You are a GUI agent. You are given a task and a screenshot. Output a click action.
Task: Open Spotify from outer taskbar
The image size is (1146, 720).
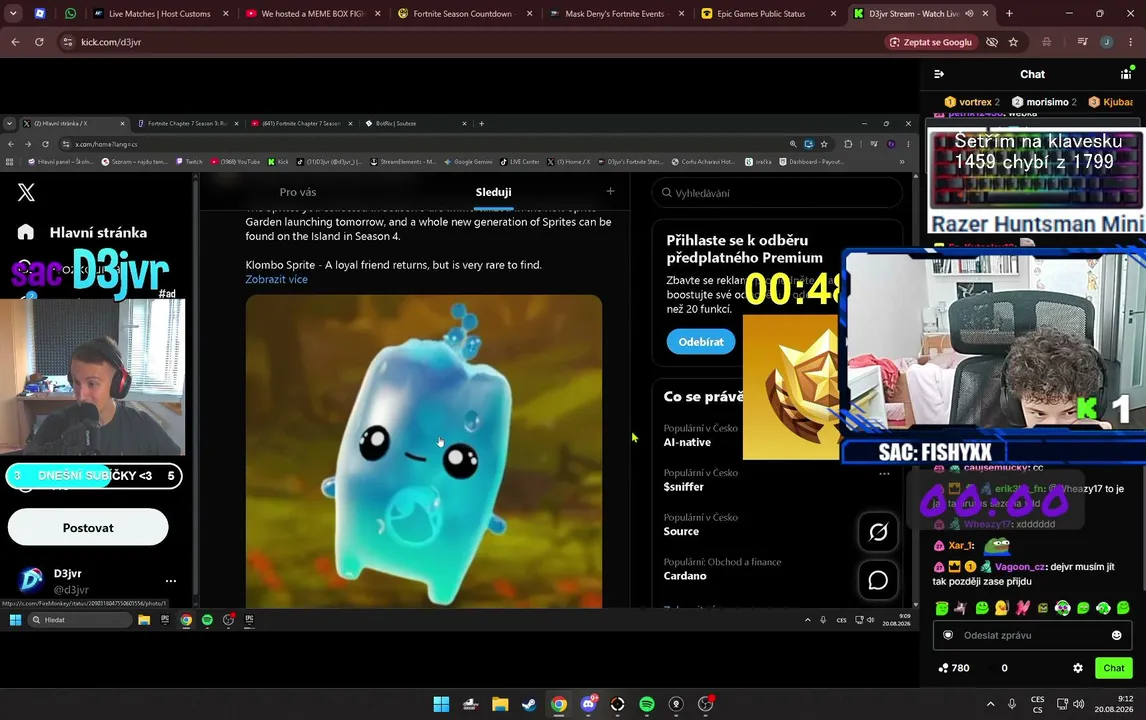(647, 704)
